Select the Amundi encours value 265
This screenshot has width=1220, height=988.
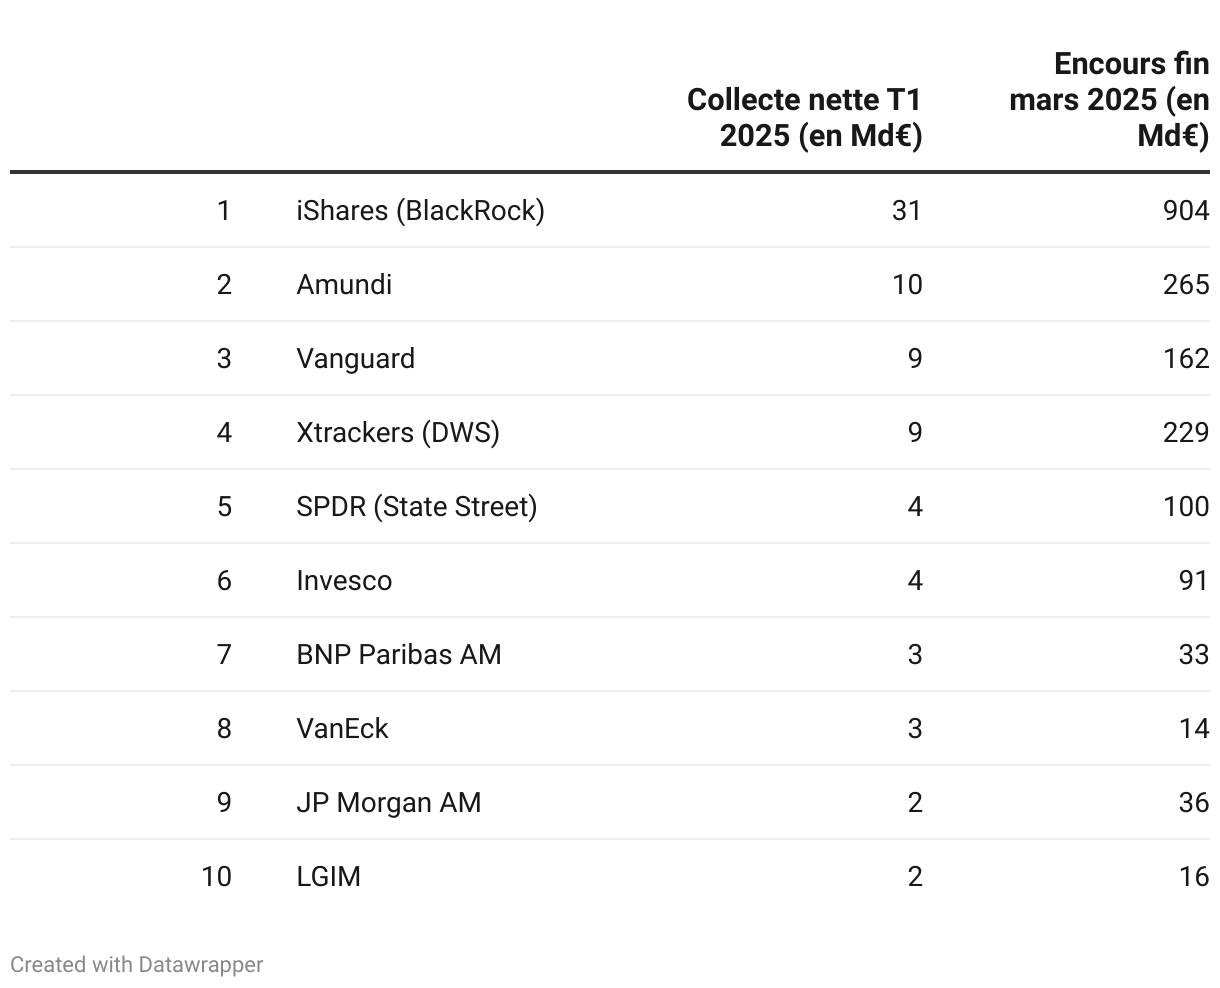[x=1186, y=285]
